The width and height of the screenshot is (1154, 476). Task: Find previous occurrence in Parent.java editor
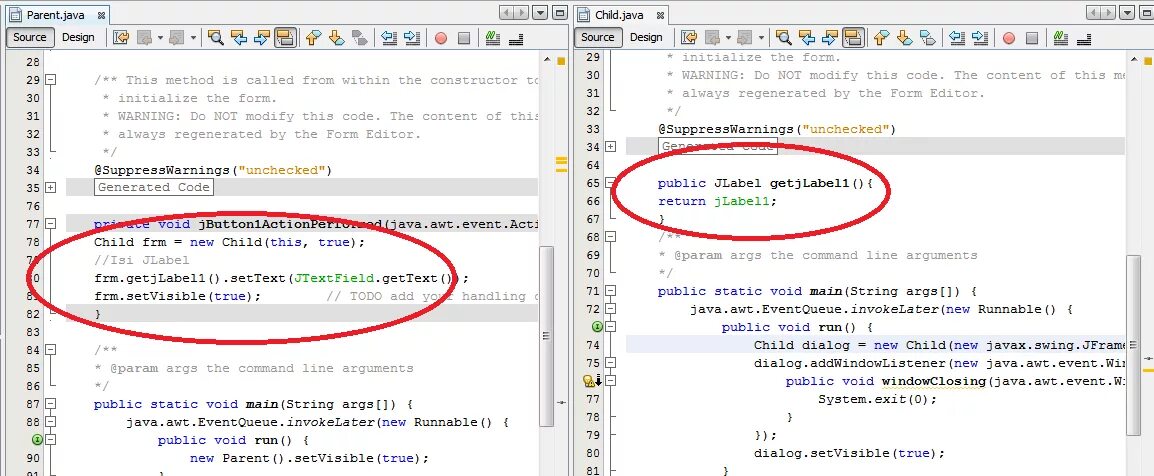[239, 38]
